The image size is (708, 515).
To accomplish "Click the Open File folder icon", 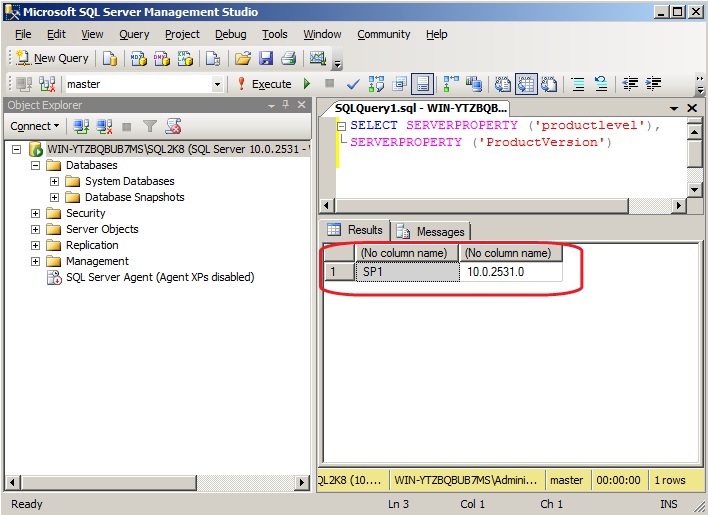I will (242, 58).
